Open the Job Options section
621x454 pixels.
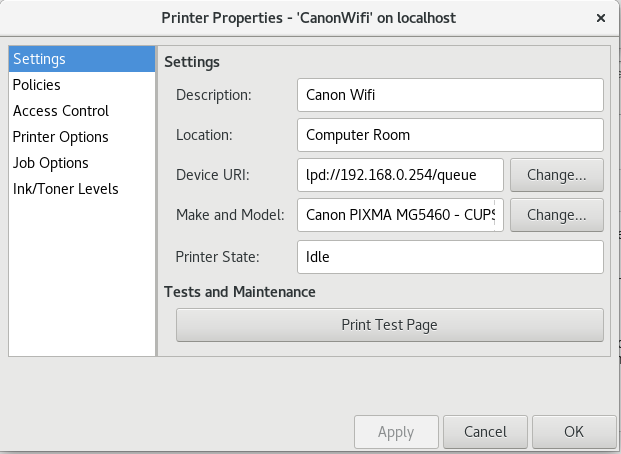[x=82, y=163]
